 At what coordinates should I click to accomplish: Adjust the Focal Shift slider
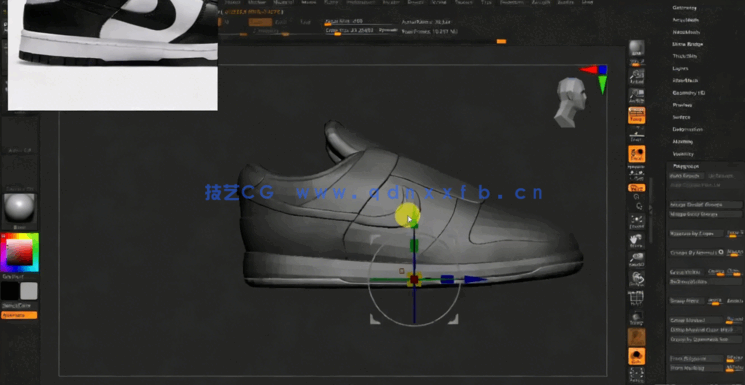pos(361,22)
